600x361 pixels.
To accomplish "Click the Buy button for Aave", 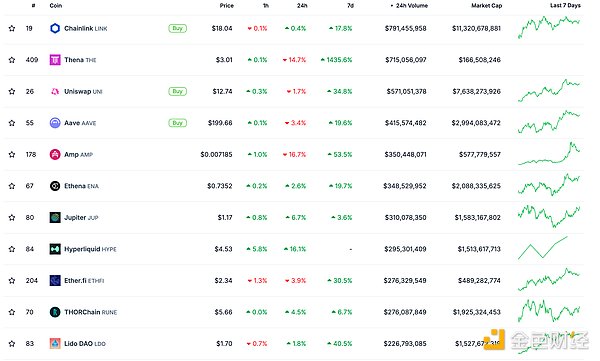I will point(178,123).
